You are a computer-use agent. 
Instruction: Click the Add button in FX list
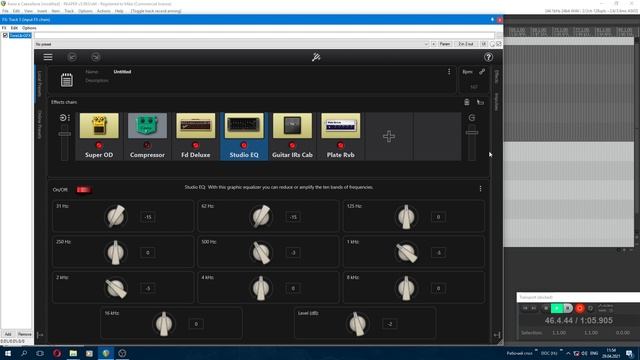click(8, 334)
